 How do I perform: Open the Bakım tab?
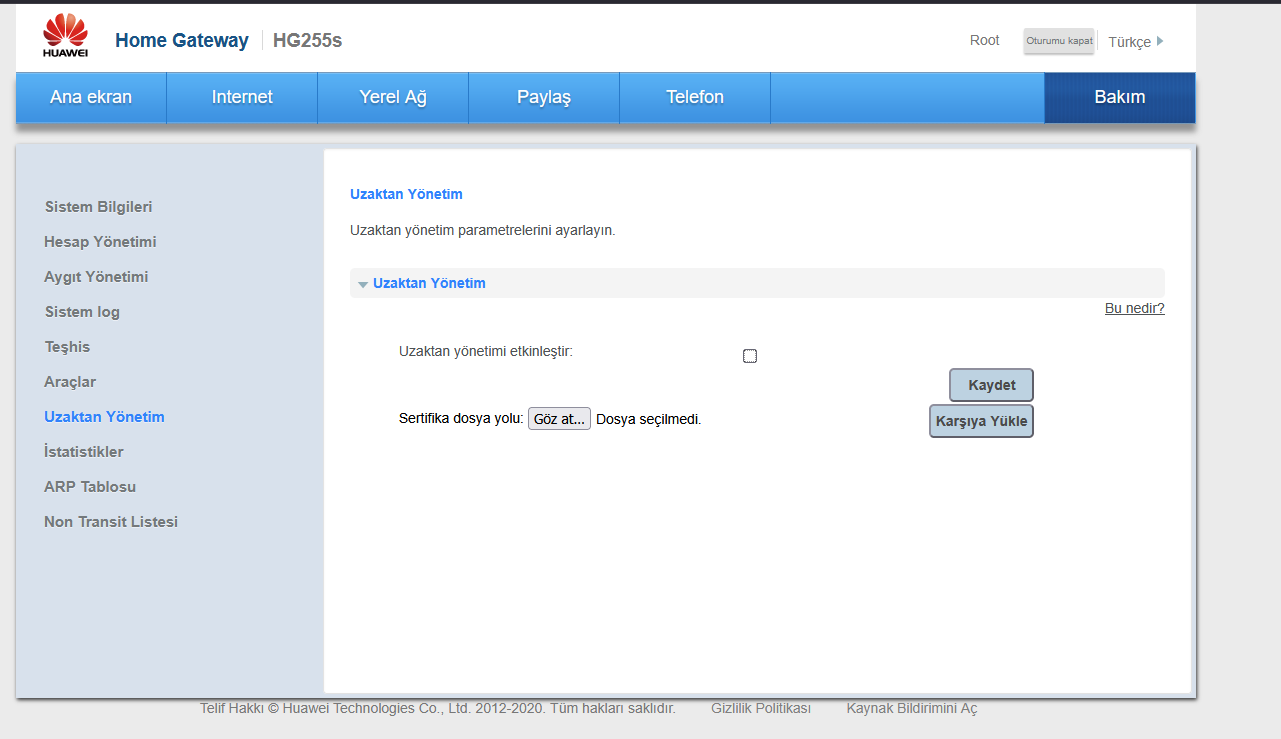pos(1120,97)
